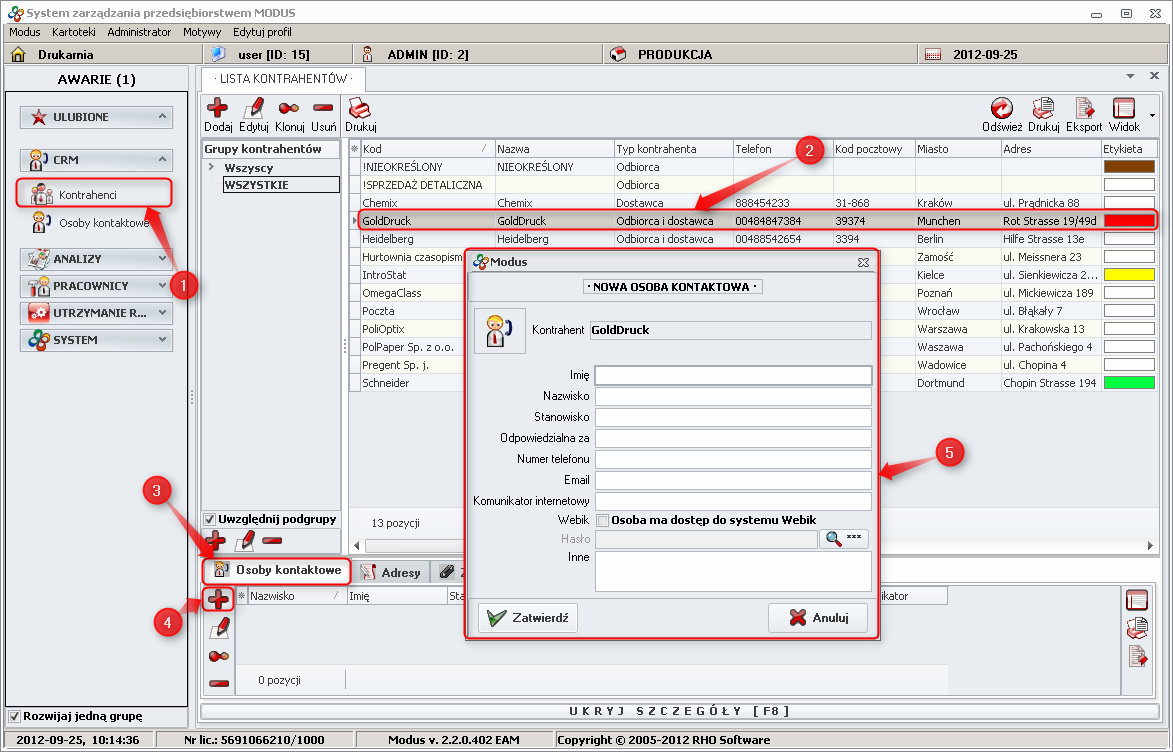Click the password lookup magnifier icon
1173x752 pixels.
click(x=843, y=539)
